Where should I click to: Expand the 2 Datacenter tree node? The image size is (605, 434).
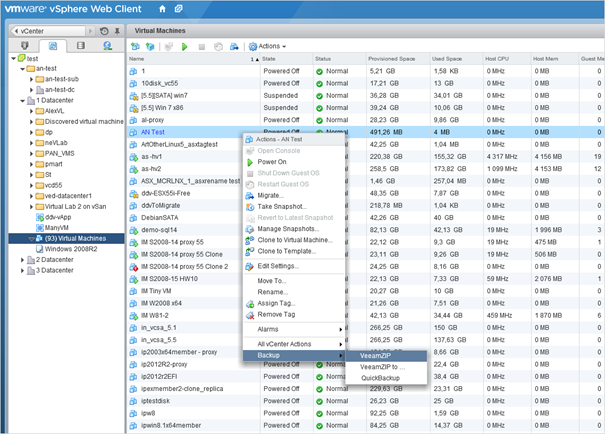tap(22, 260)
